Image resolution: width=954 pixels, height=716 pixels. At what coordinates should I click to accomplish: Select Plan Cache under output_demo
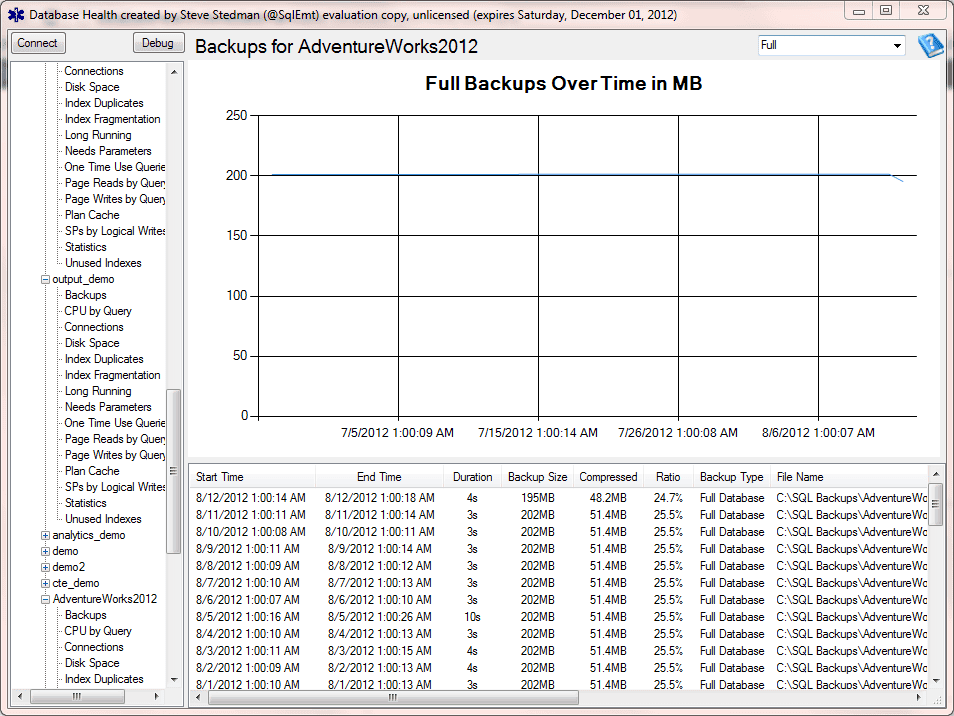(91, 471)
